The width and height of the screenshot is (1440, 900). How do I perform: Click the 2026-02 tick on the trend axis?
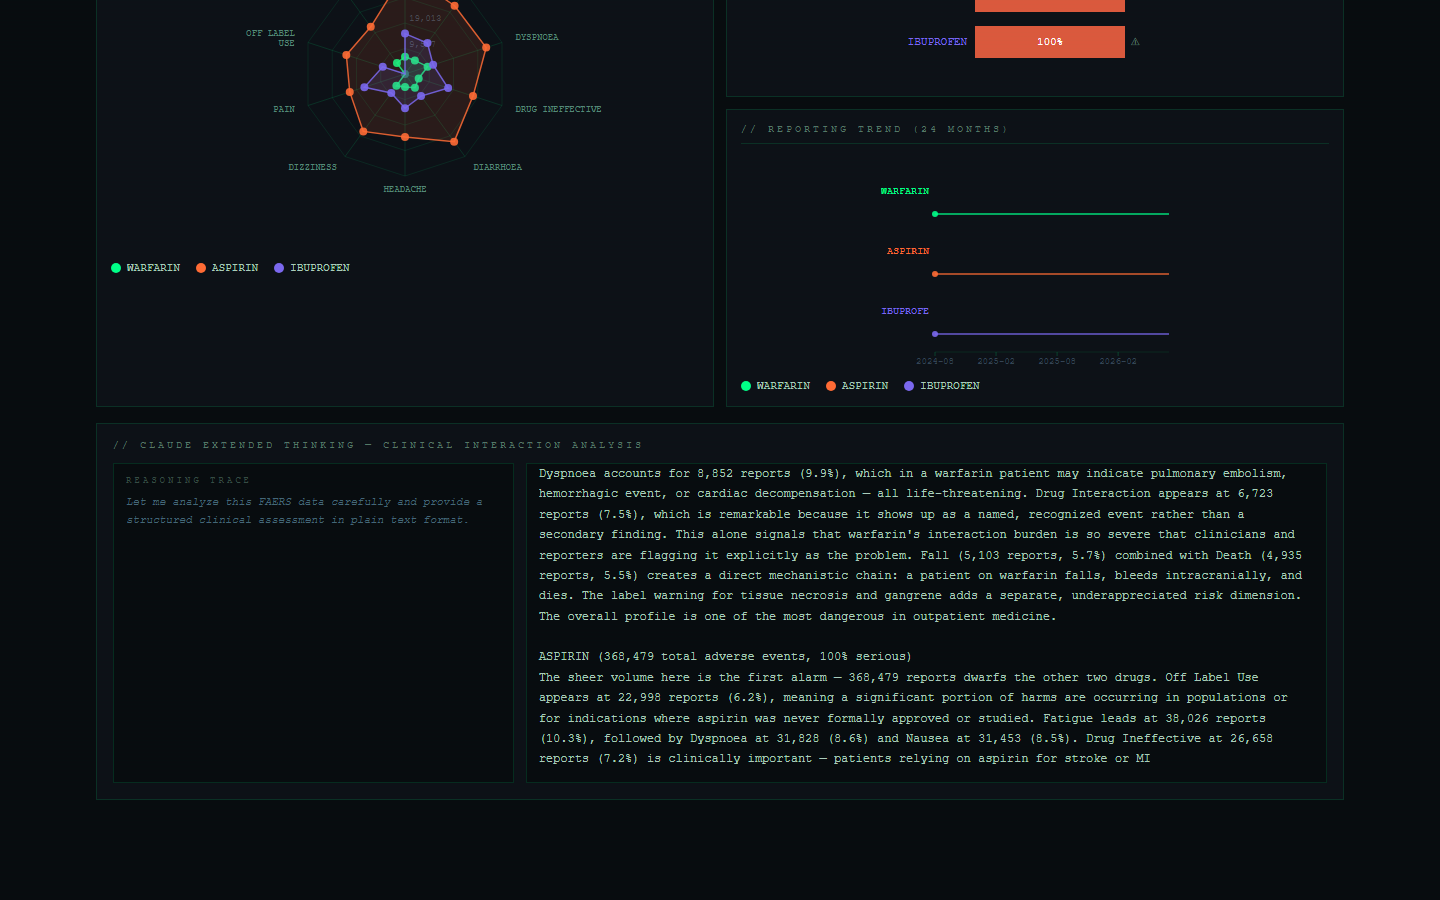pyautogui.click(x=1118, y=361)
